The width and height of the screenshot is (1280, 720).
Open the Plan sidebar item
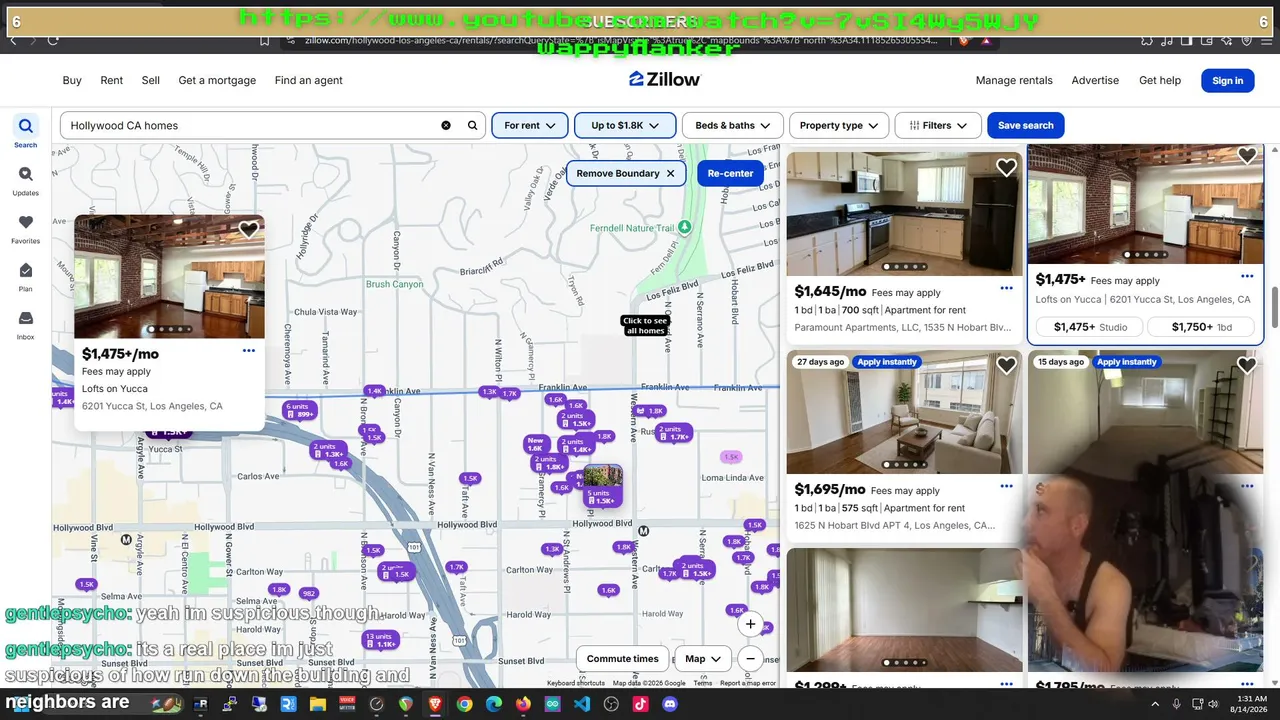point(26,276)
